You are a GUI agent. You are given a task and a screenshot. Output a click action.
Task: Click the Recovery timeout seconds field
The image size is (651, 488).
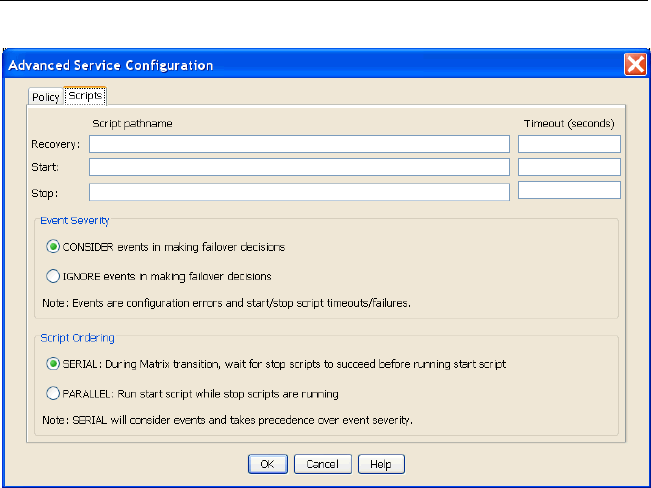click(569, 144)
